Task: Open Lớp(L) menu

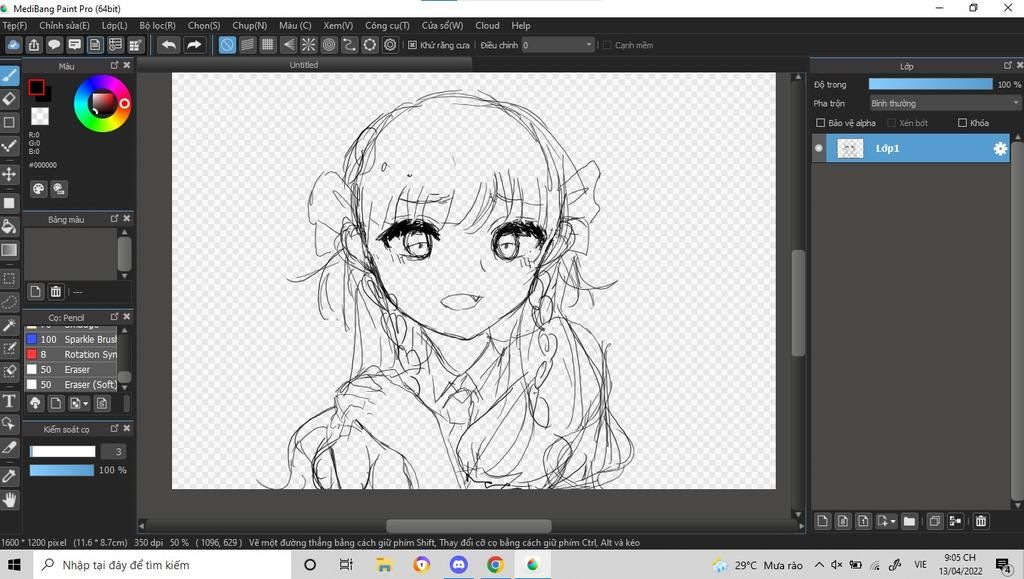Action: [x=114, y=25]
